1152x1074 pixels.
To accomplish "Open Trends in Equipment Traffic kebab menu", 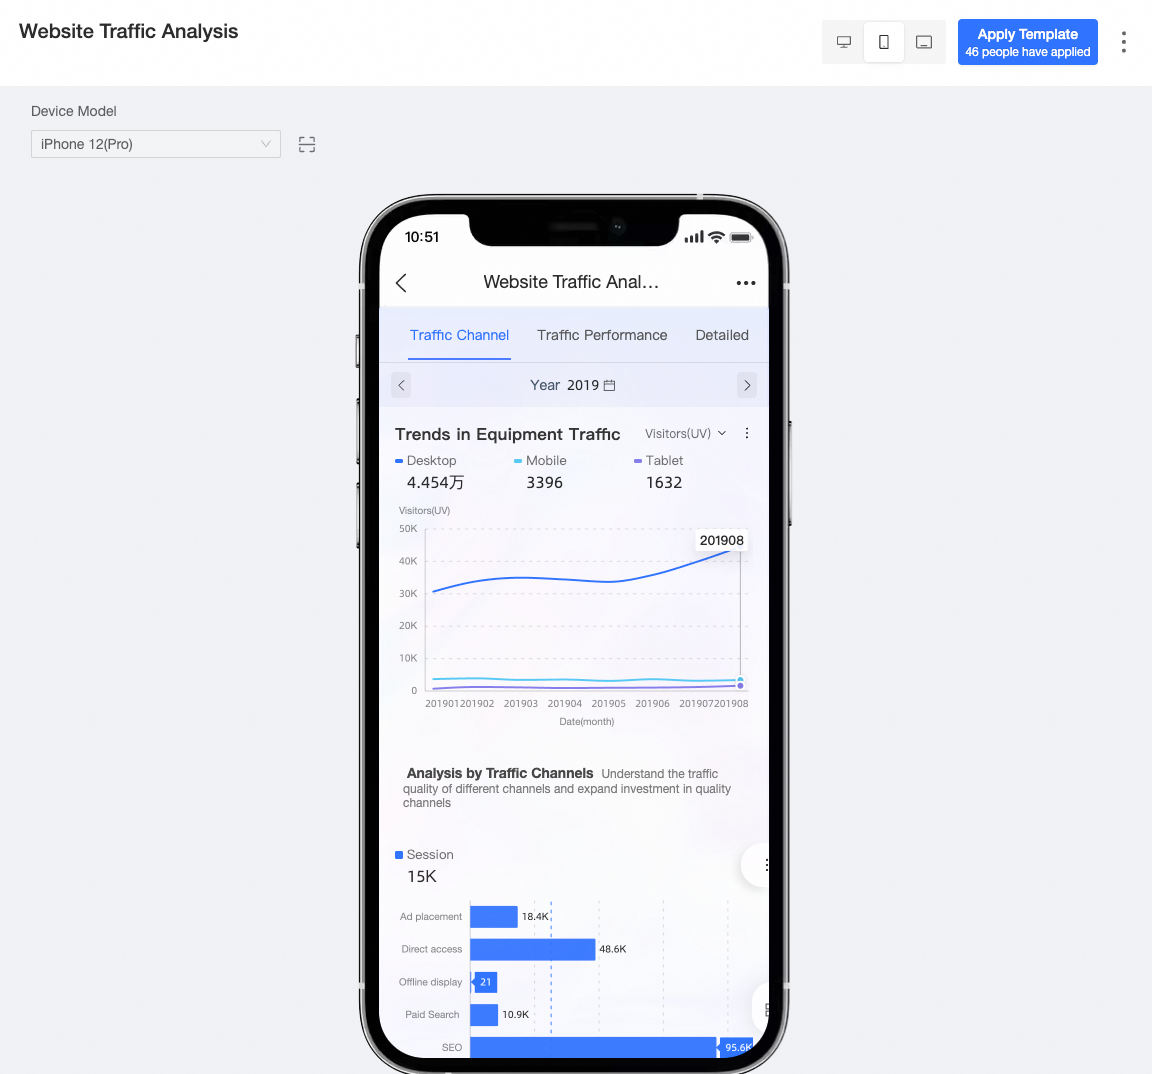I will 747,433.
